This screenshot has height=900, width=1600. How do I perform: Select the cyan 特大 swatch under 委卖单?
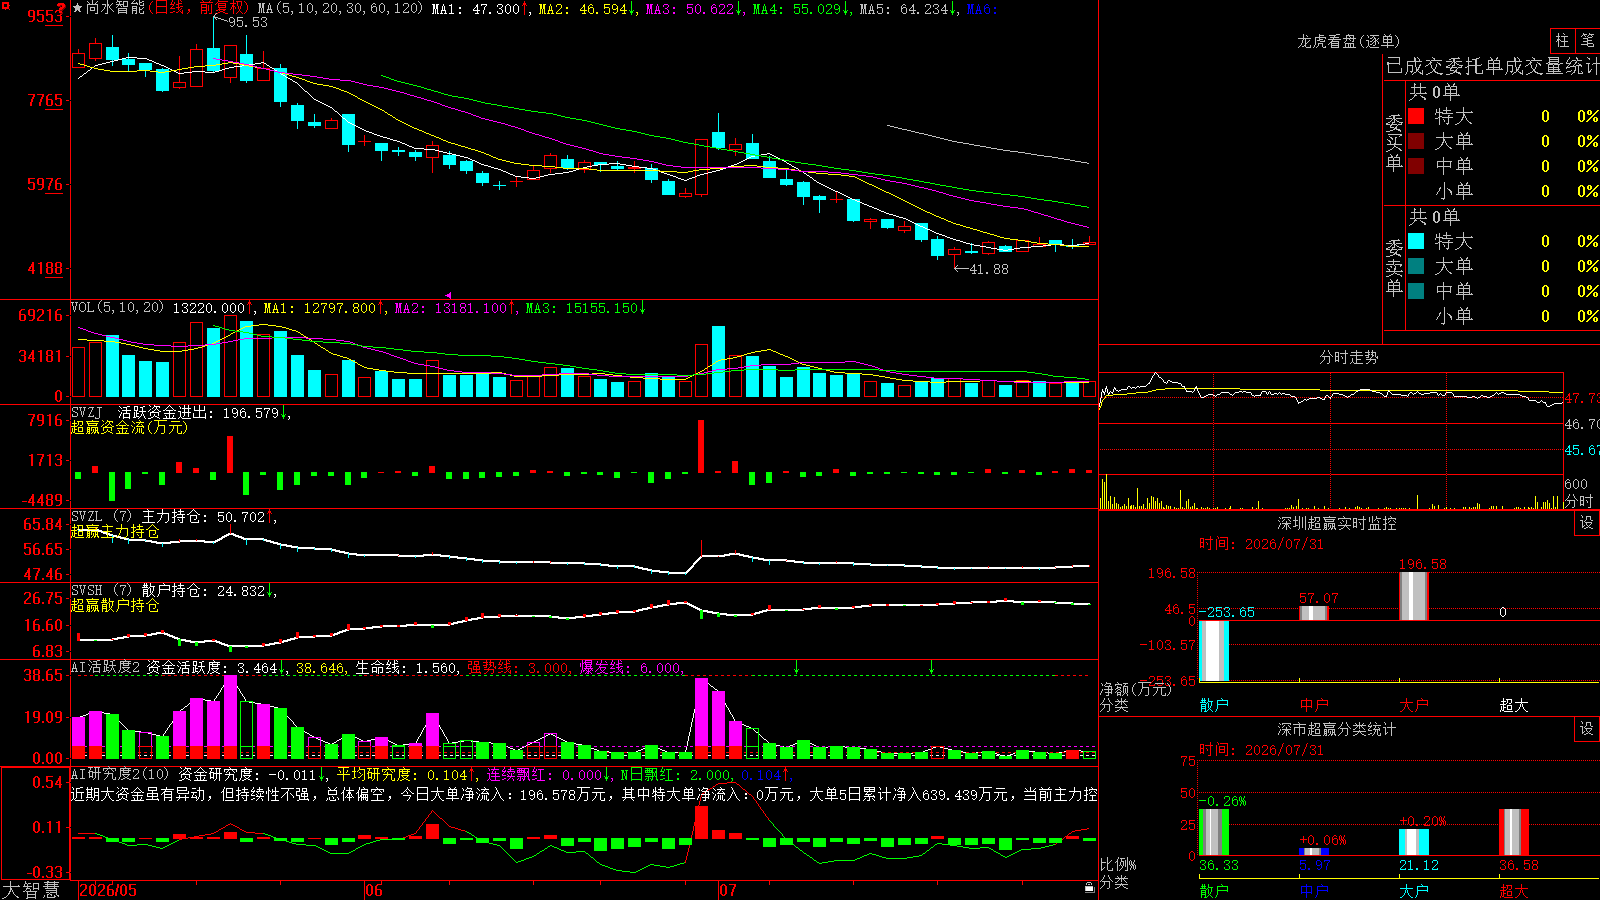tap(1416, 241)
